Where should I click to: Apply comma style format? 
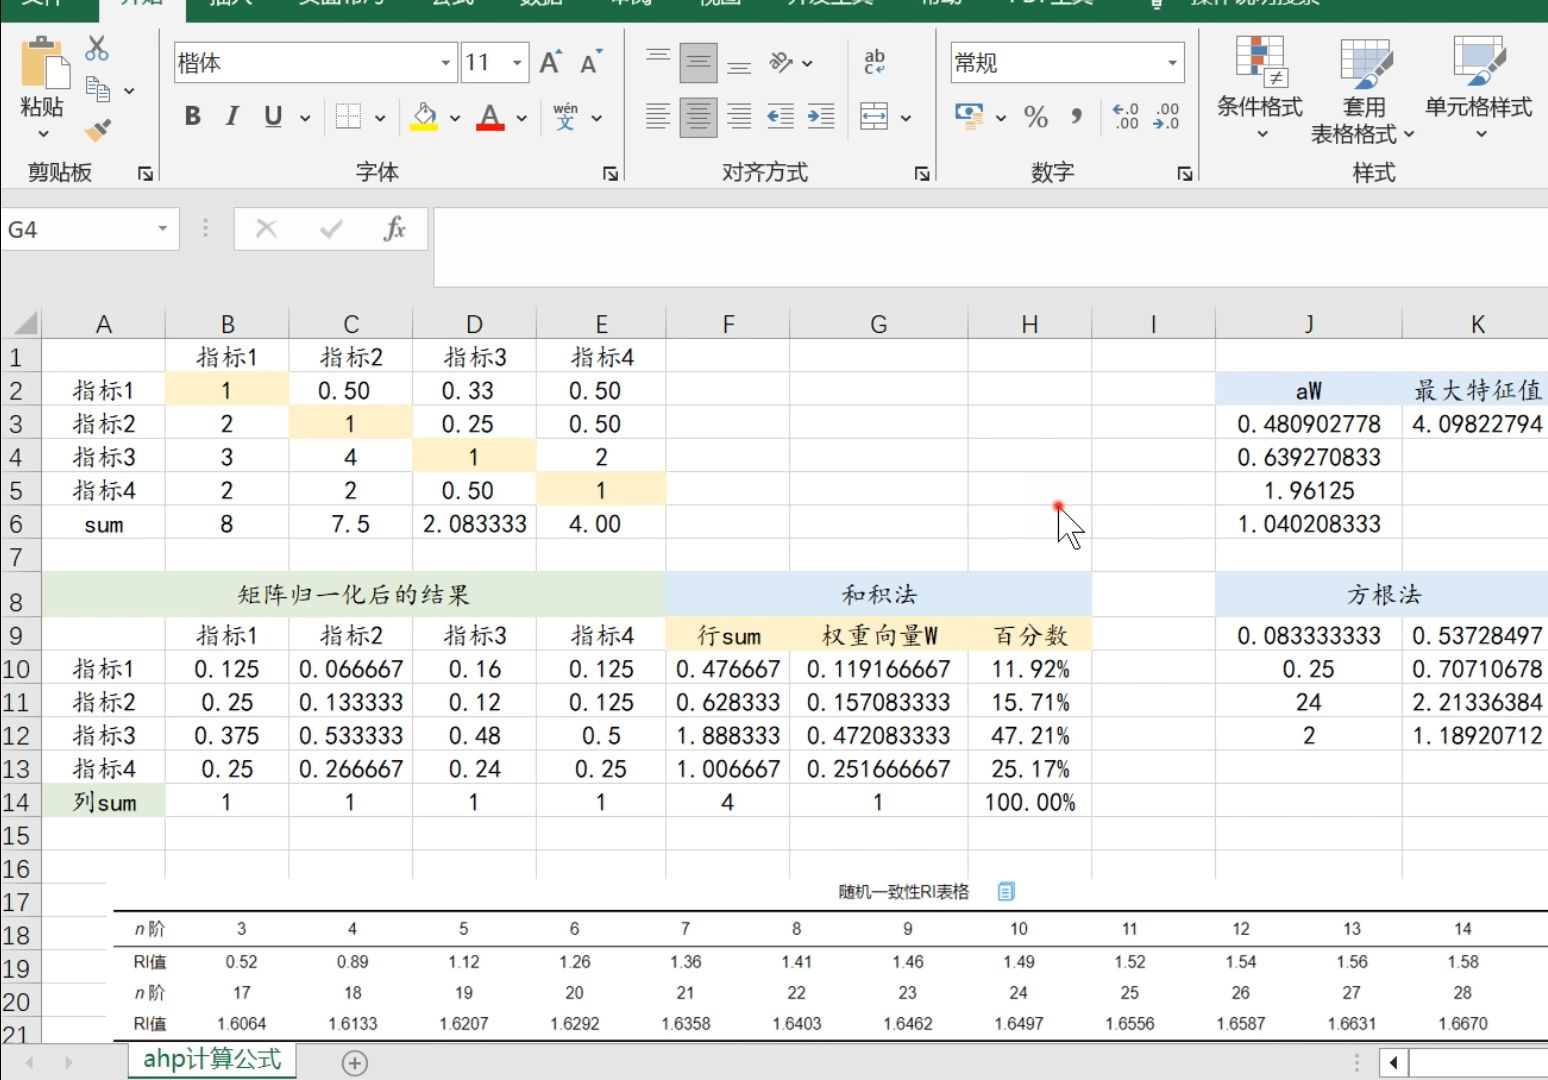tap(1077, 116)
